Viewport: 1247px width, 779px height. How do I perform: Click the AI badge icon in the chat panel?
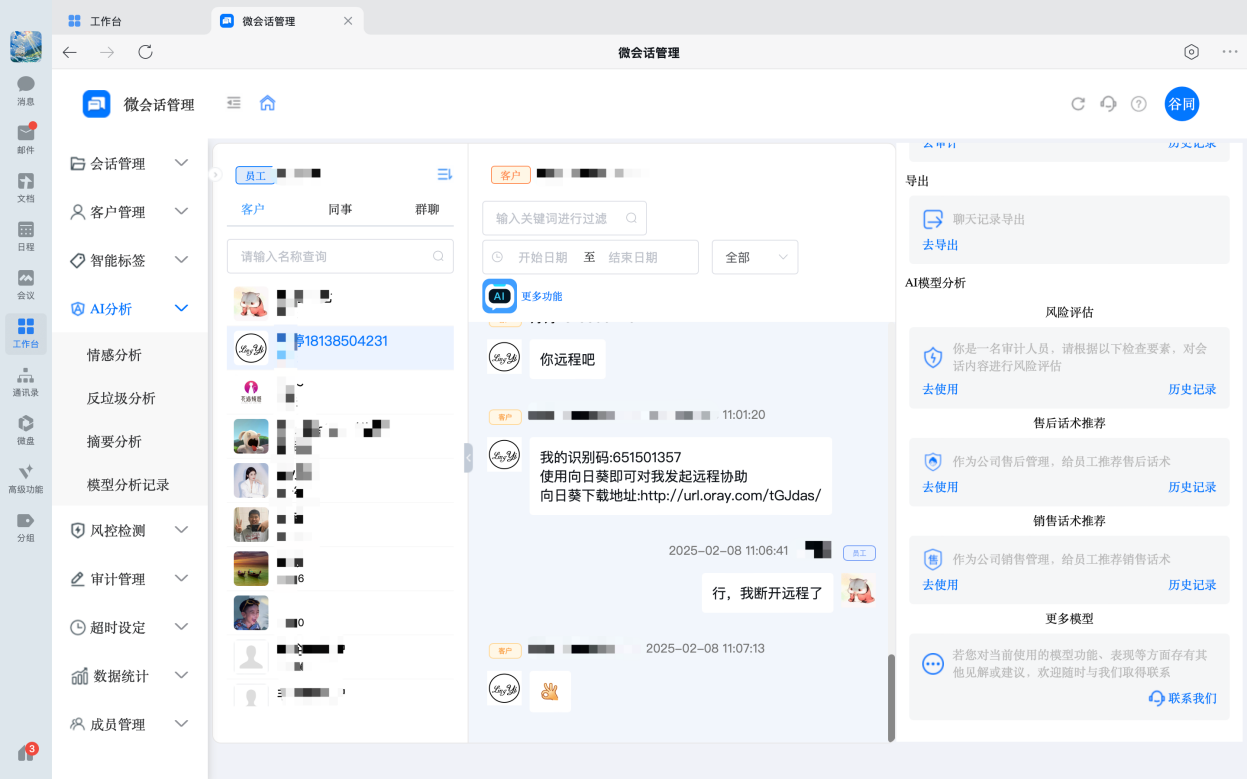(x=498, y=295)
